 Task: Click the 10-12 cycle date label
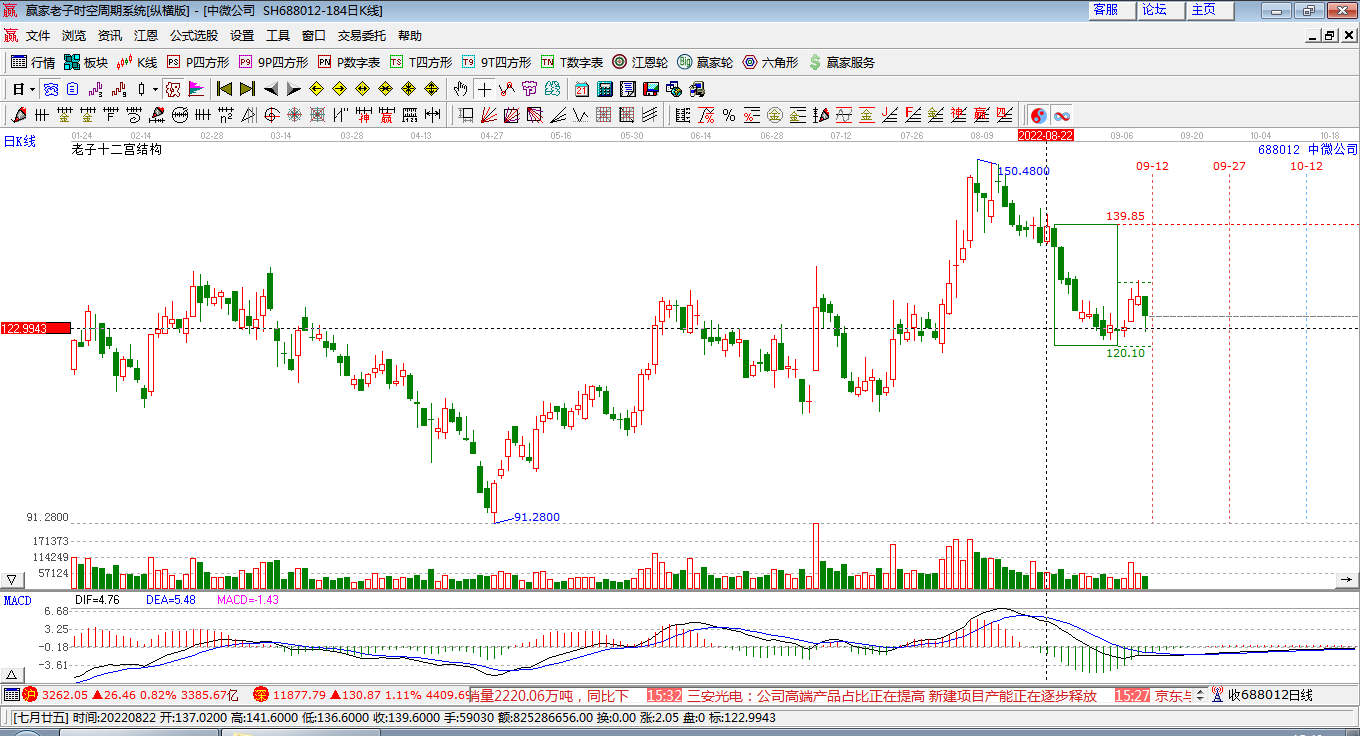(1306, 166)
